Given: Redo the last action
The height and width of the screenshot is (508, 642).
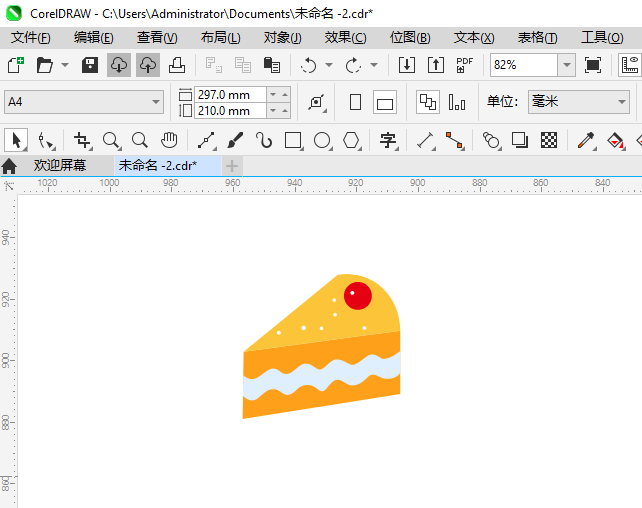Looking at the screenshot, I should (x=353, y=65).
